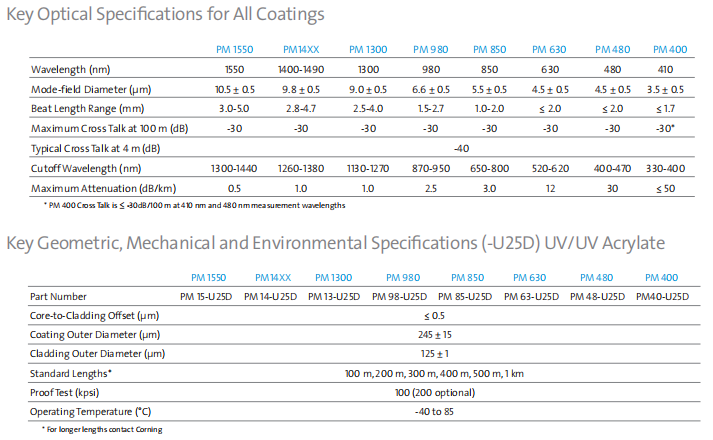Click the '400-470' cutoff wavelength value

tap(613, 169)
